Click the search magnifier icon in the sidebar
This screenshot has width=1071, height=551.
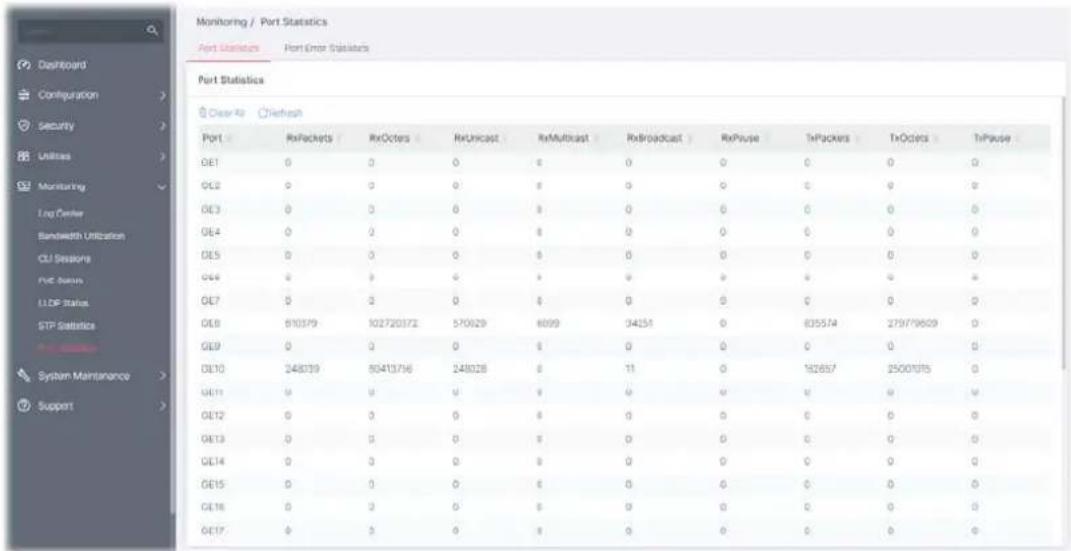(153, 31)
